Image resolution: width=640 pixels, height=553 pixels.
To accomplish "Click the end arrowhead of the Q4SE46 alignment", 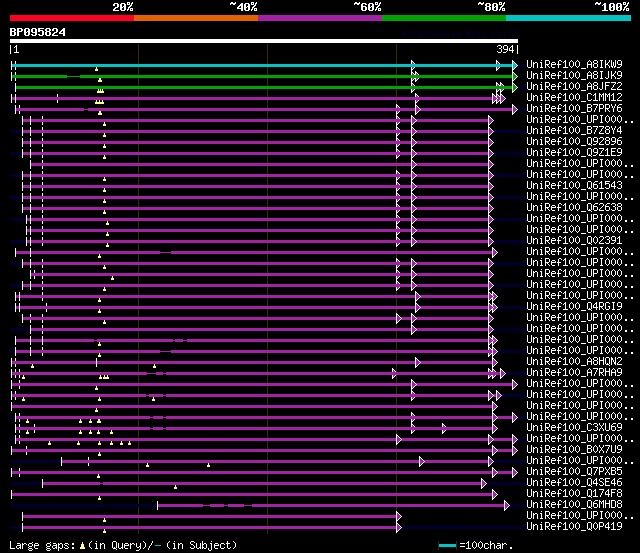I will click(484, 484).
